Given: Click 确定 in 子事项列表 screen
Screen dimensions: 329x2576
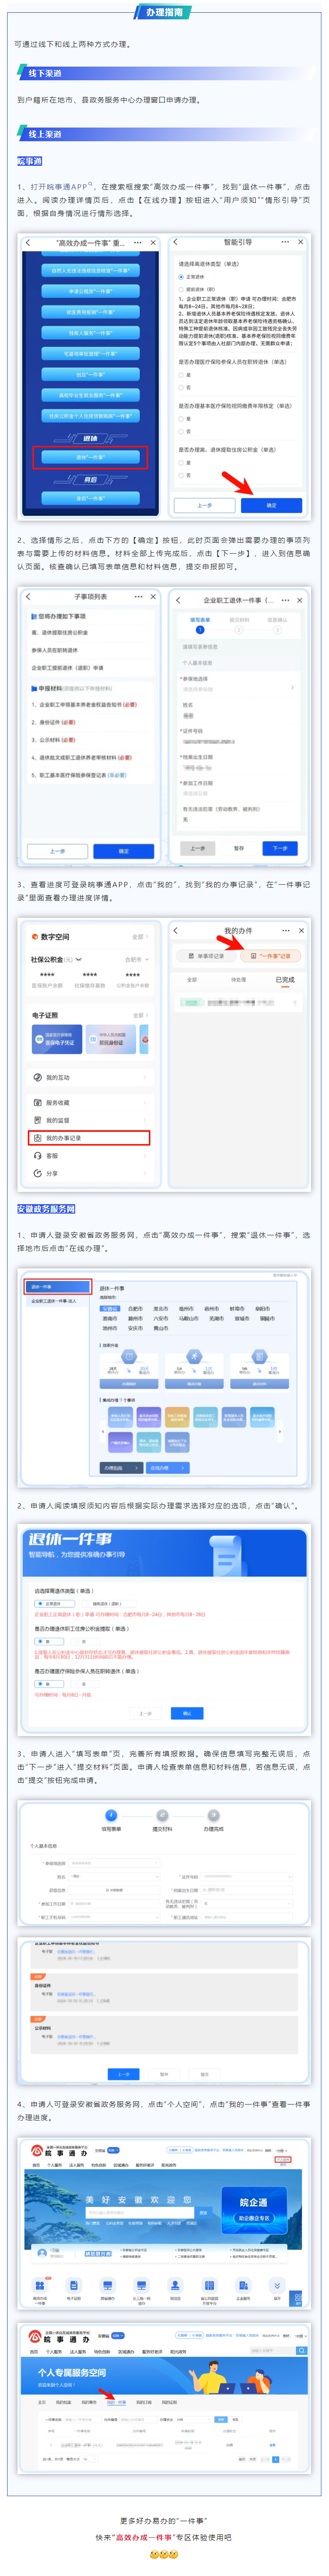Looking at the screenshot, I should click(x=124, y=851).
